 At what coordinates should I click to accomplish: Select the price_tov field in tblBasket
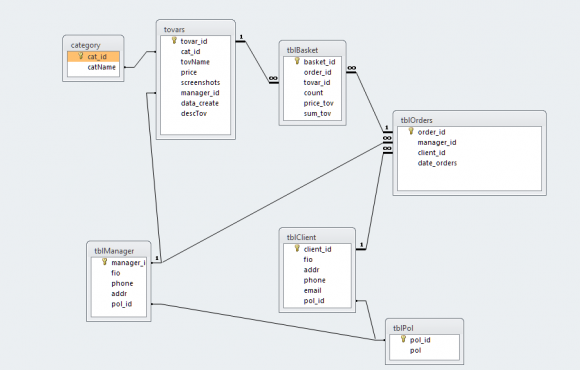point(313,103)
